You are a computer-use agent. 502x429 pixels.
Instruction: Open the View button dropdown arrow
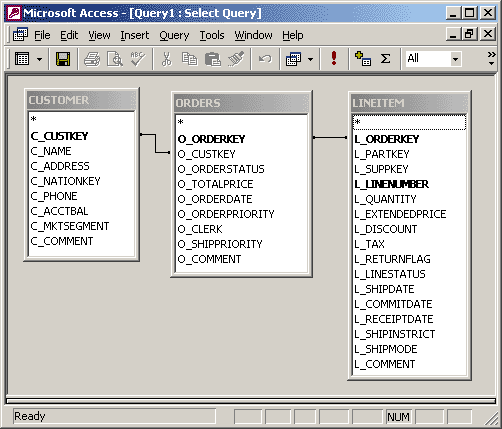point(39,60)
